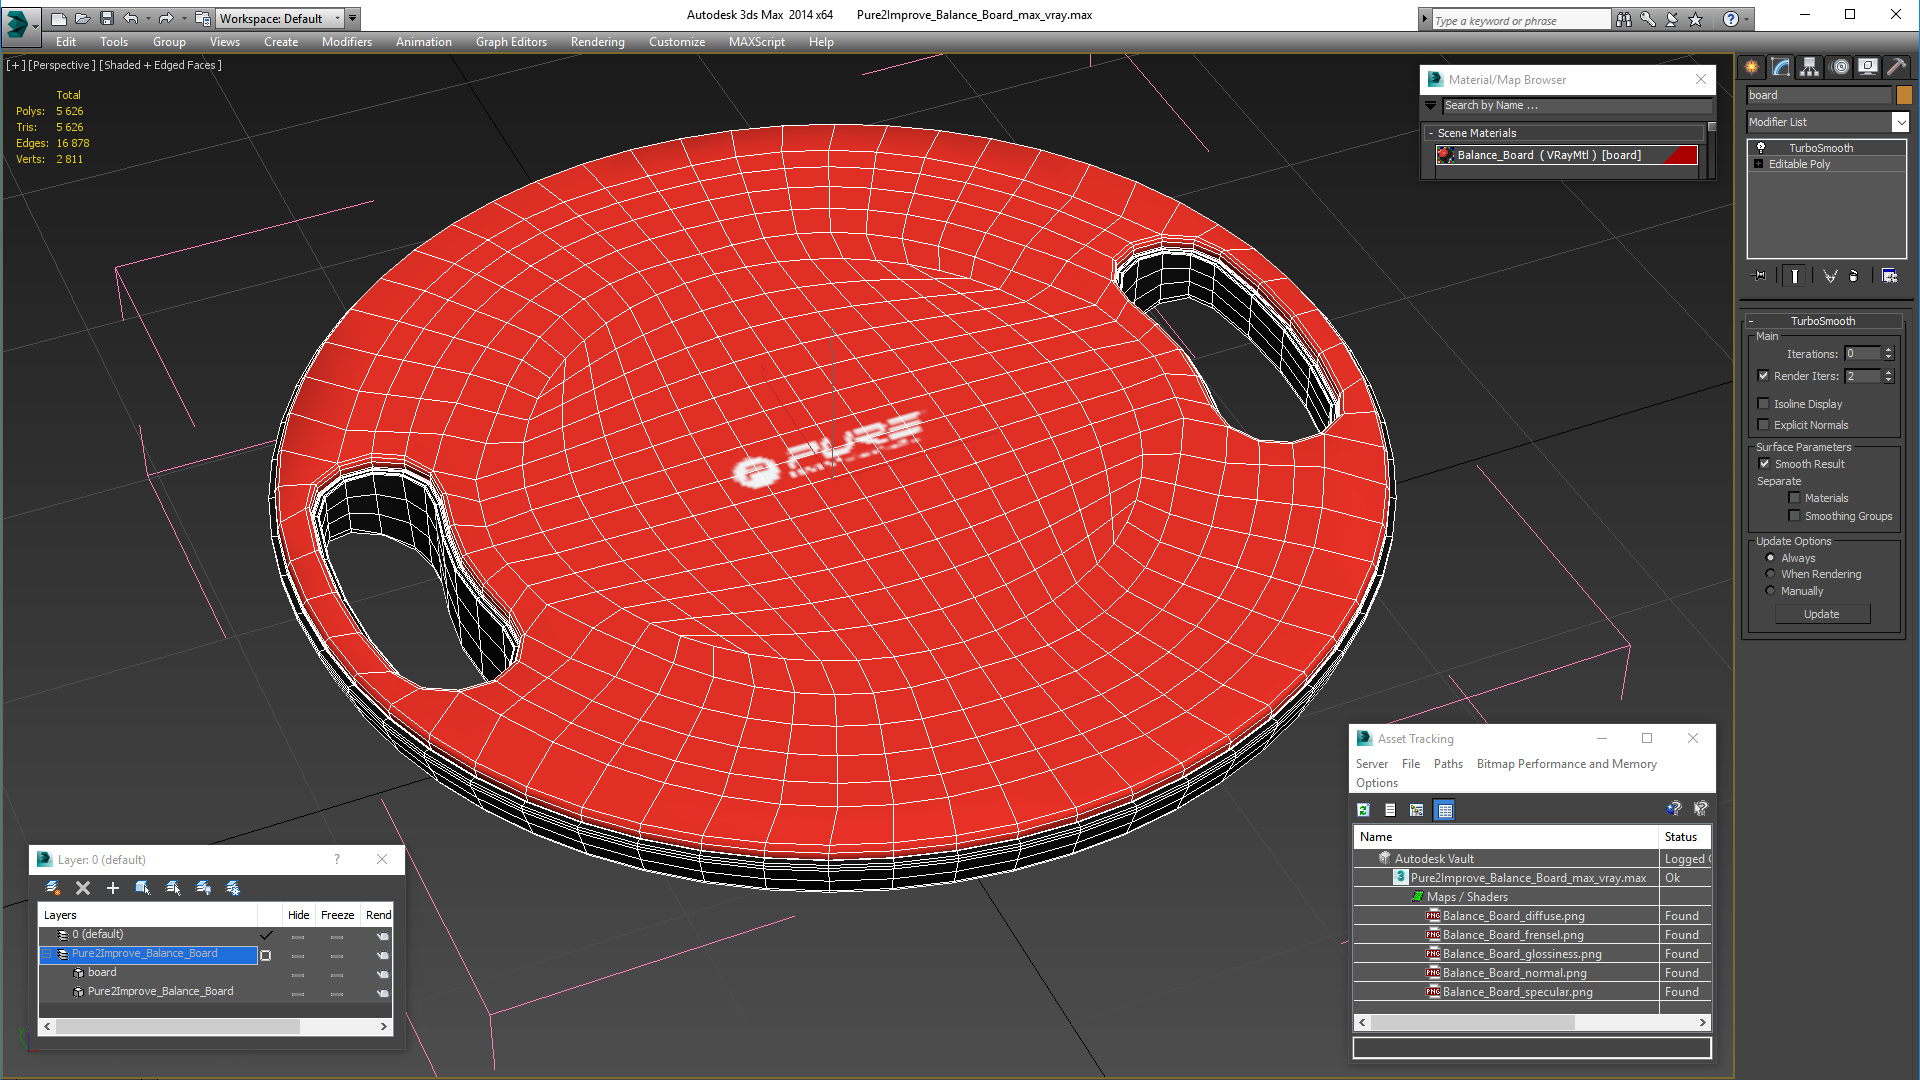Click the Perspective viewport label
This screenshot has width=1920, height=1080.
point(62,65)
